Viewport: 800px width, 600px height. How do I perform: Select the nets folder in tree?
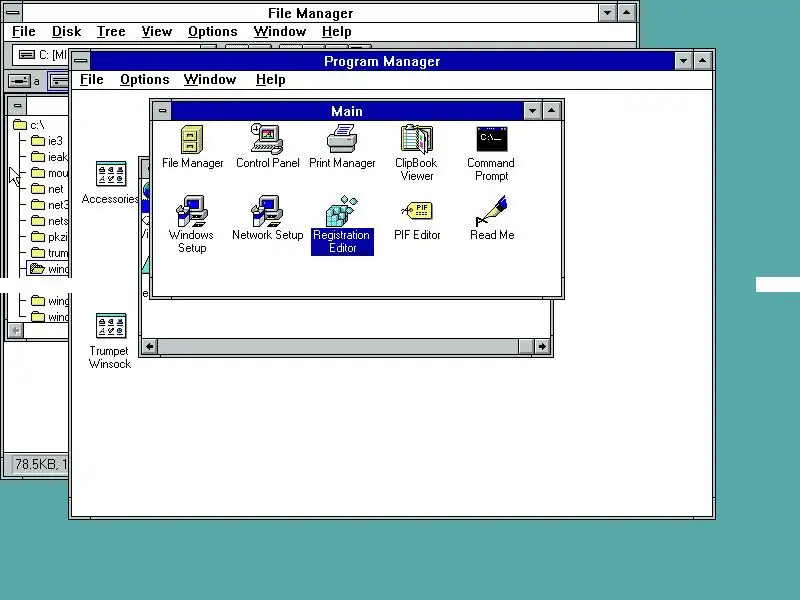point(49,221)
